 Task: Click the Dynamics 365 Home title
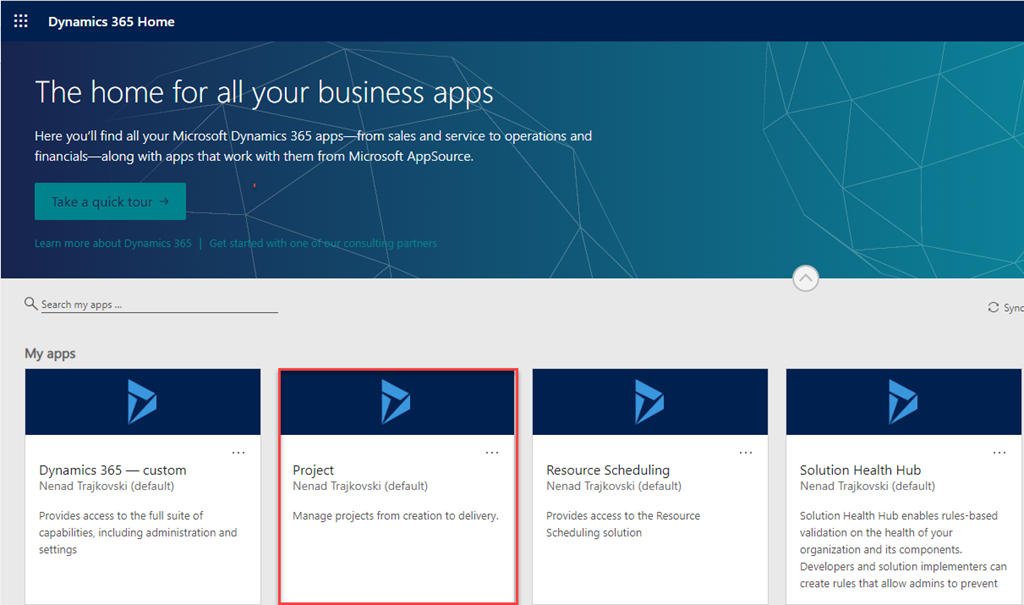point(111,21)
